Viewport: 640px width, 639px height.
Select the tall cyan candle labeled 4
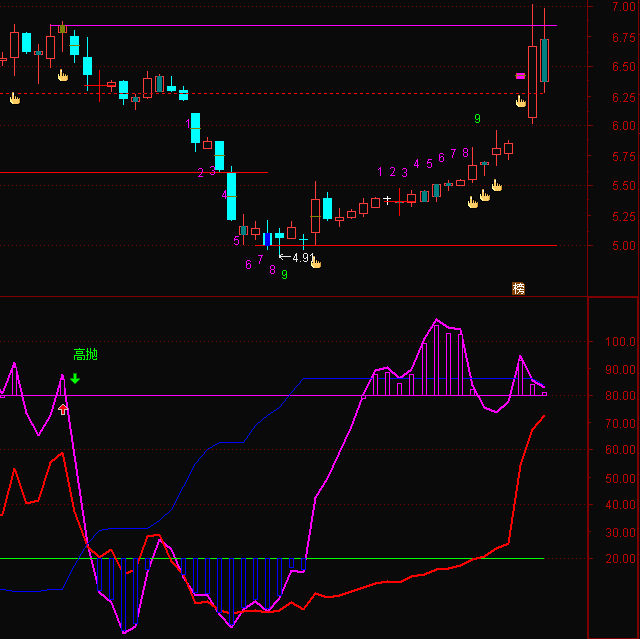[231, 196]
